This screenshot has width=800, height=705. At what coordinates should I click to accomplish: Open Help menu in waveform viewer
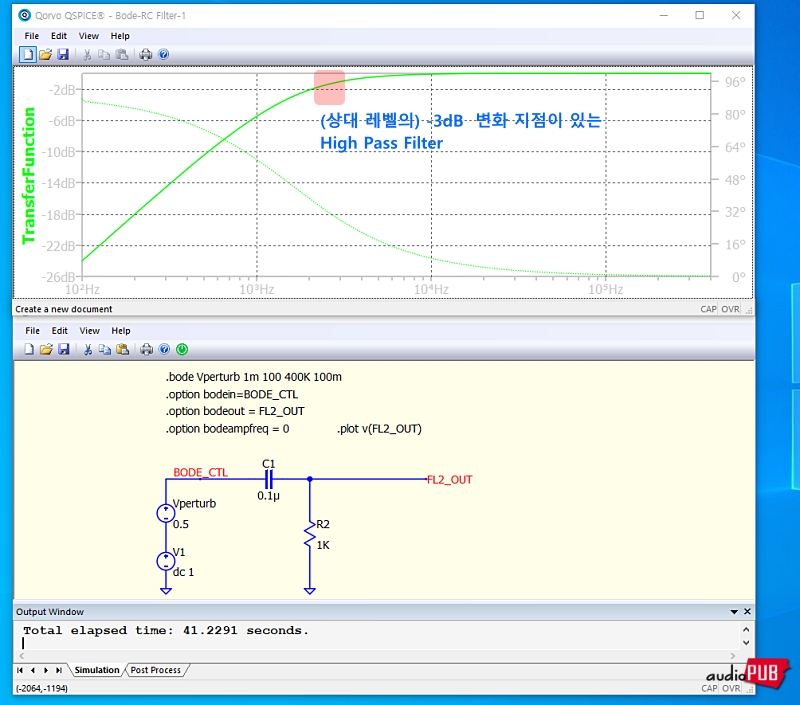(x=120, y=36)
